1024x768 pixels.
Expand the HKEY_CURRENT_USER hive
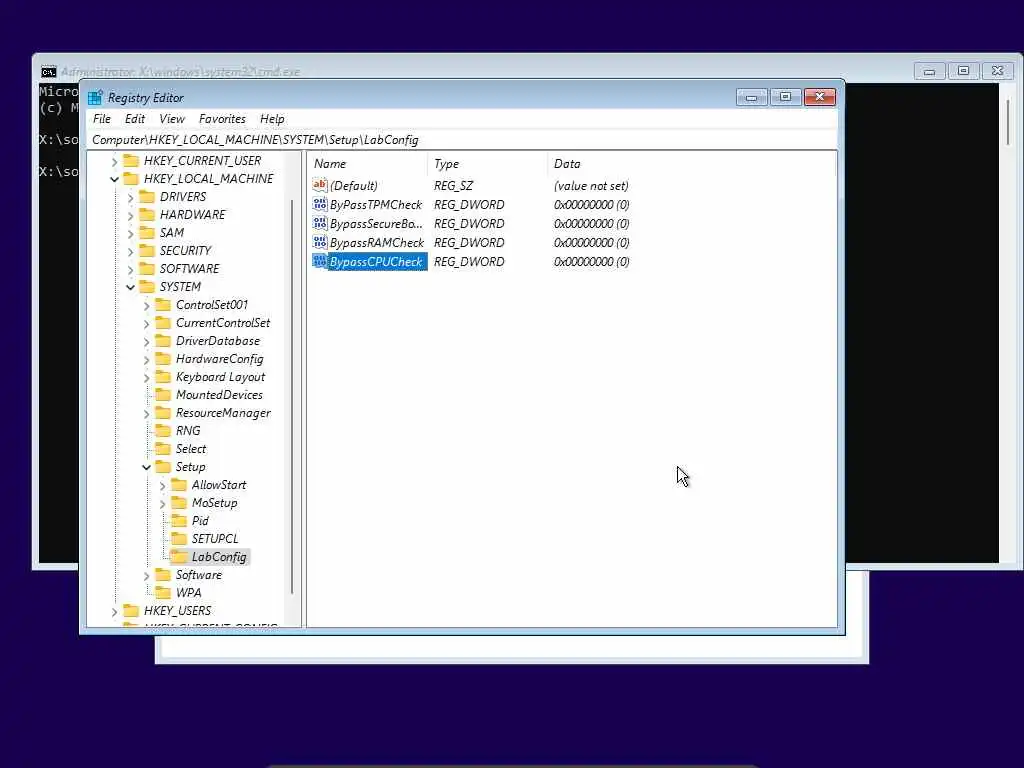pos(114,161)
